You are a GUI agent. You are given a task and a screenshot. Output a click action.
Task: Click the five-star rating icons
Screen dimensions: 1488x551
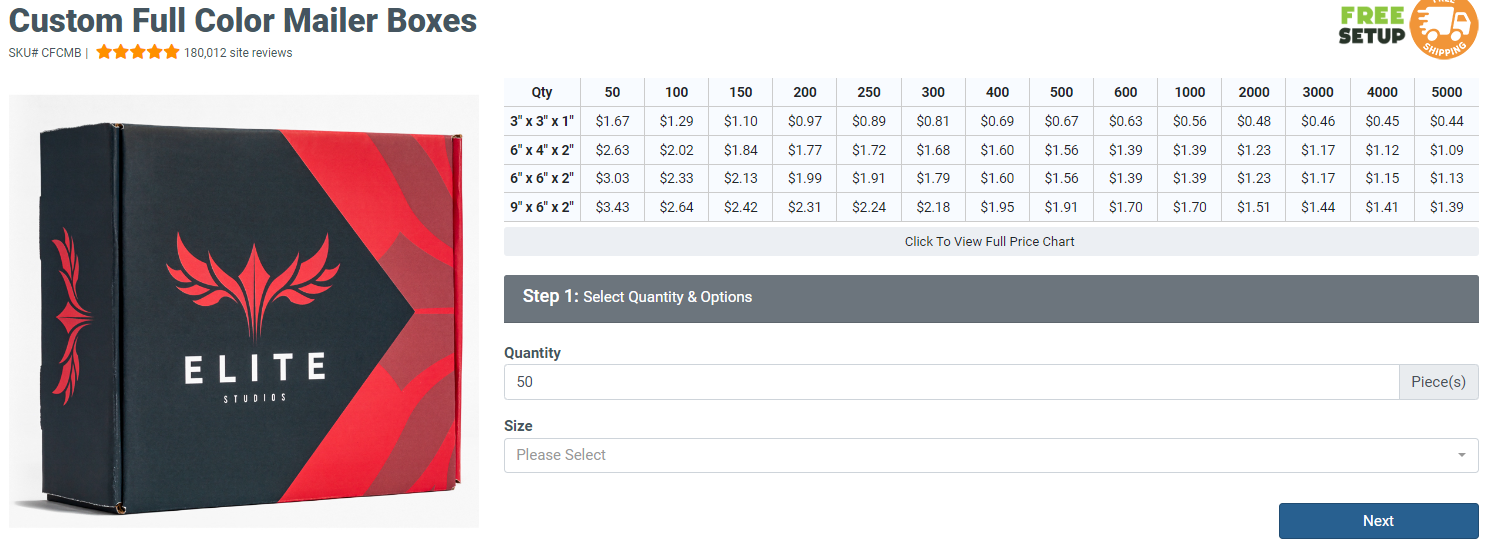[x=137, y=52]
